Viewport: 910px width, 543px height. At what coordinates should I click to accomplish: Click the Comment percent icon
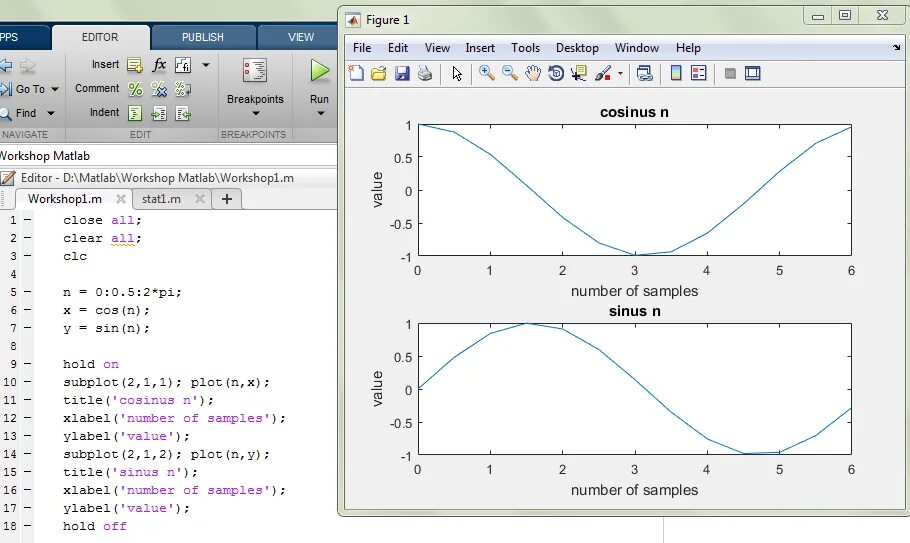(135, 89)
